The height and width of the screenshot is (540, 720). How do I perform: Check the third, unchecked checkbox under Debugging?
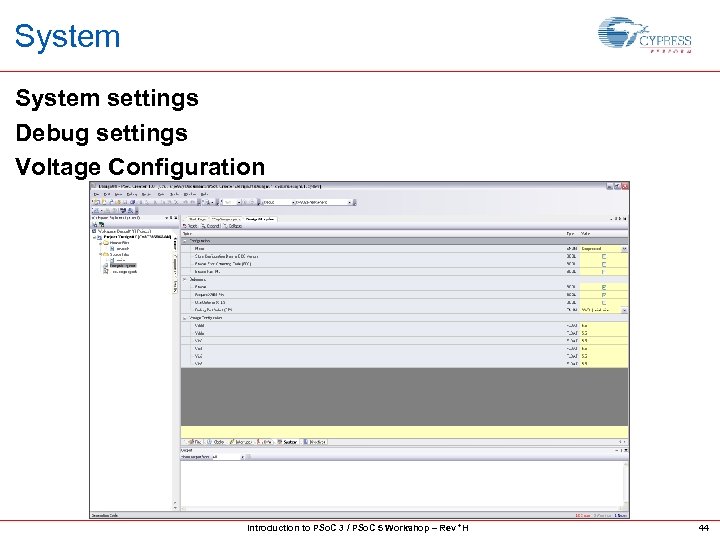604,303
